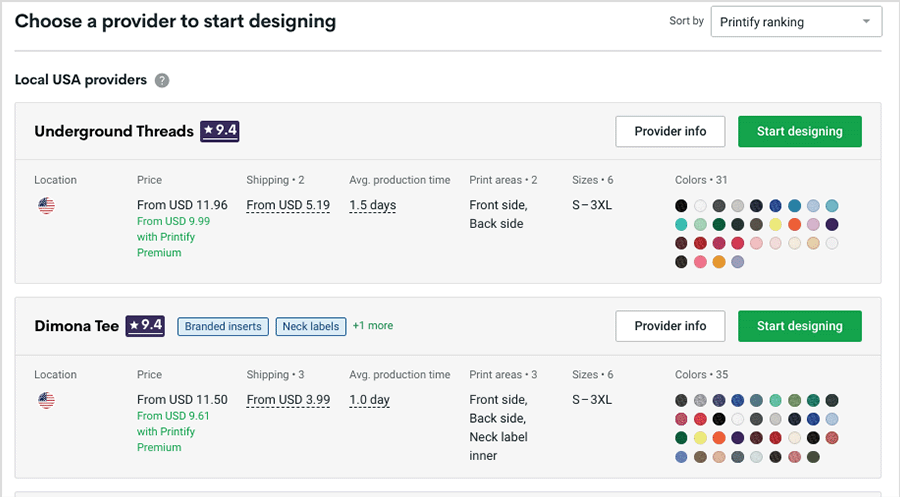Click the From USD 11.96 price
The image size is (900, 497).
click(x=182, y=205)
